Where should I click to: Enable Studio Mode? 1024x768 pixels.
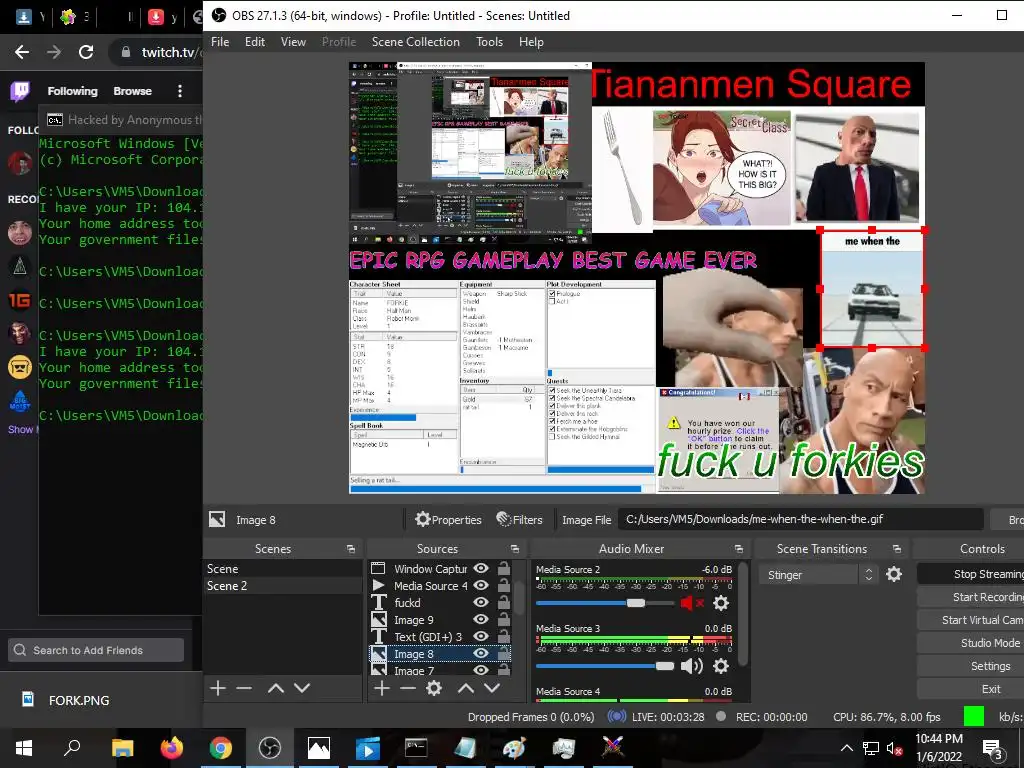coord(970,643)
